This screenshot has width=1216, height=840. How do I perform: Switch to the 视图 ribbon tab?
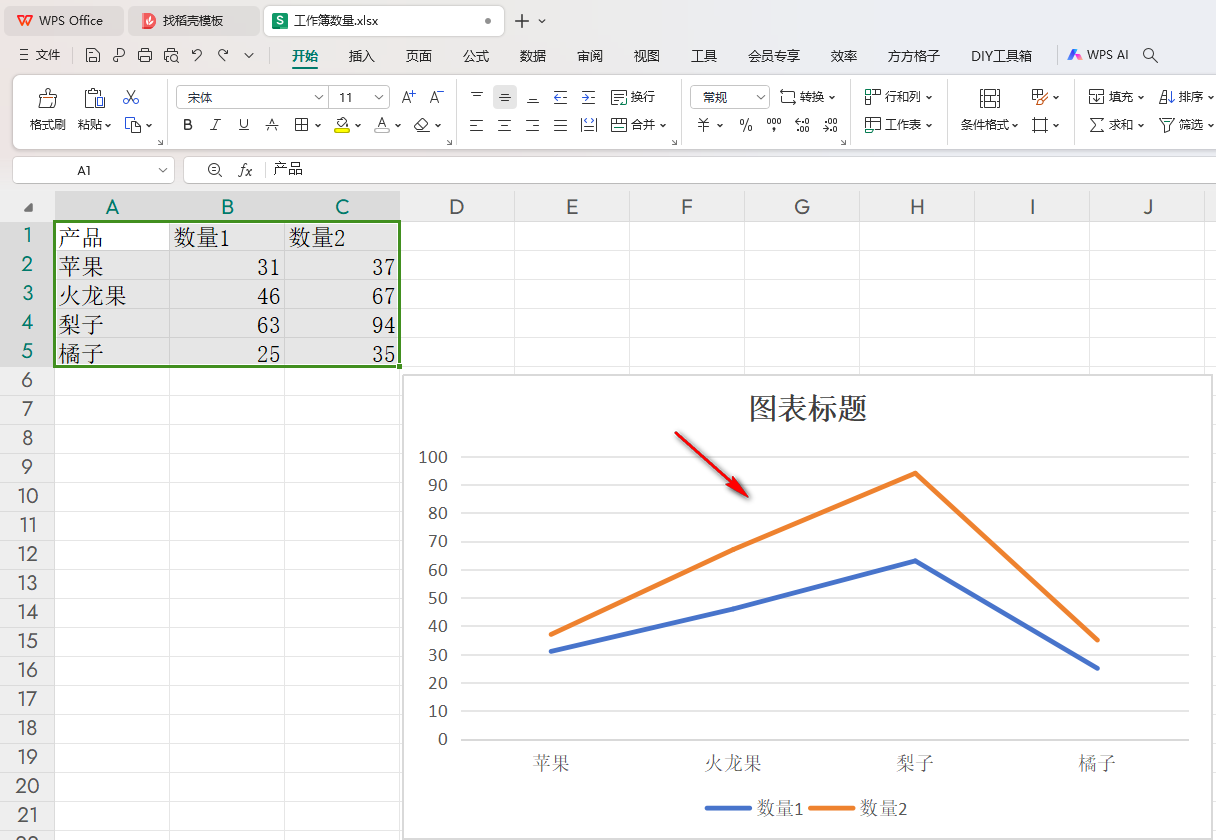647,56
